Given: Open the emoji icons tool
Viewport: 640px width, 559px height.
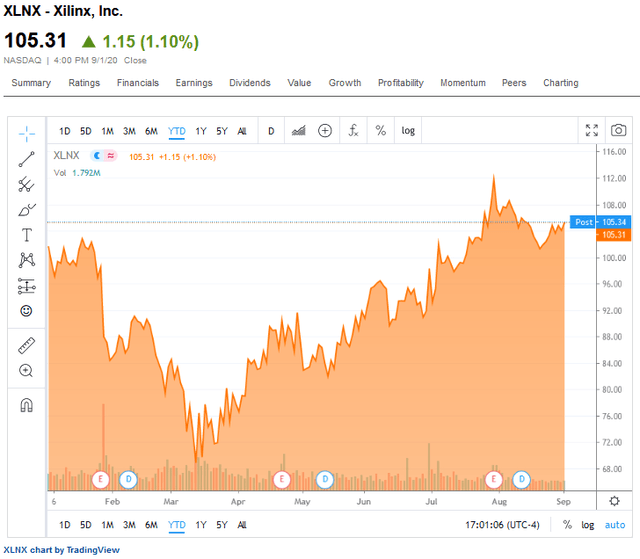Looking at the screenshot, I should [x=26, y=311].
